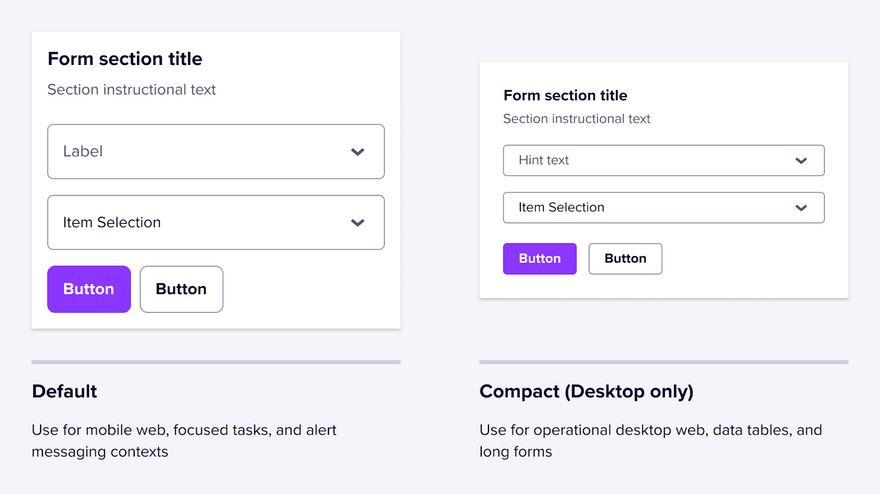Click the Compact (Desktop only) heading

pos(586,391)
